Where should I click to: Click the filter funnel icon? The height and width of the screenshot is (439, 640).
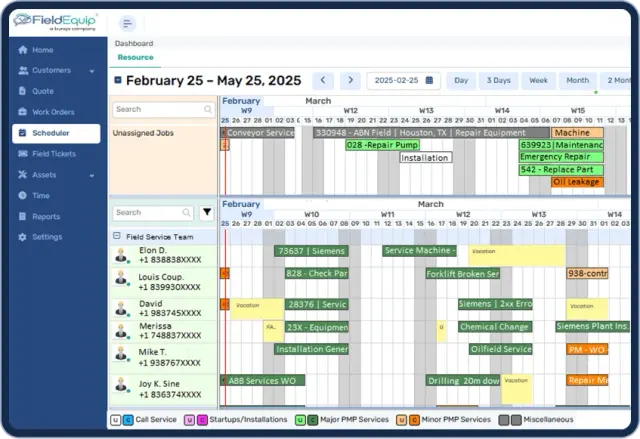[207, 212]
